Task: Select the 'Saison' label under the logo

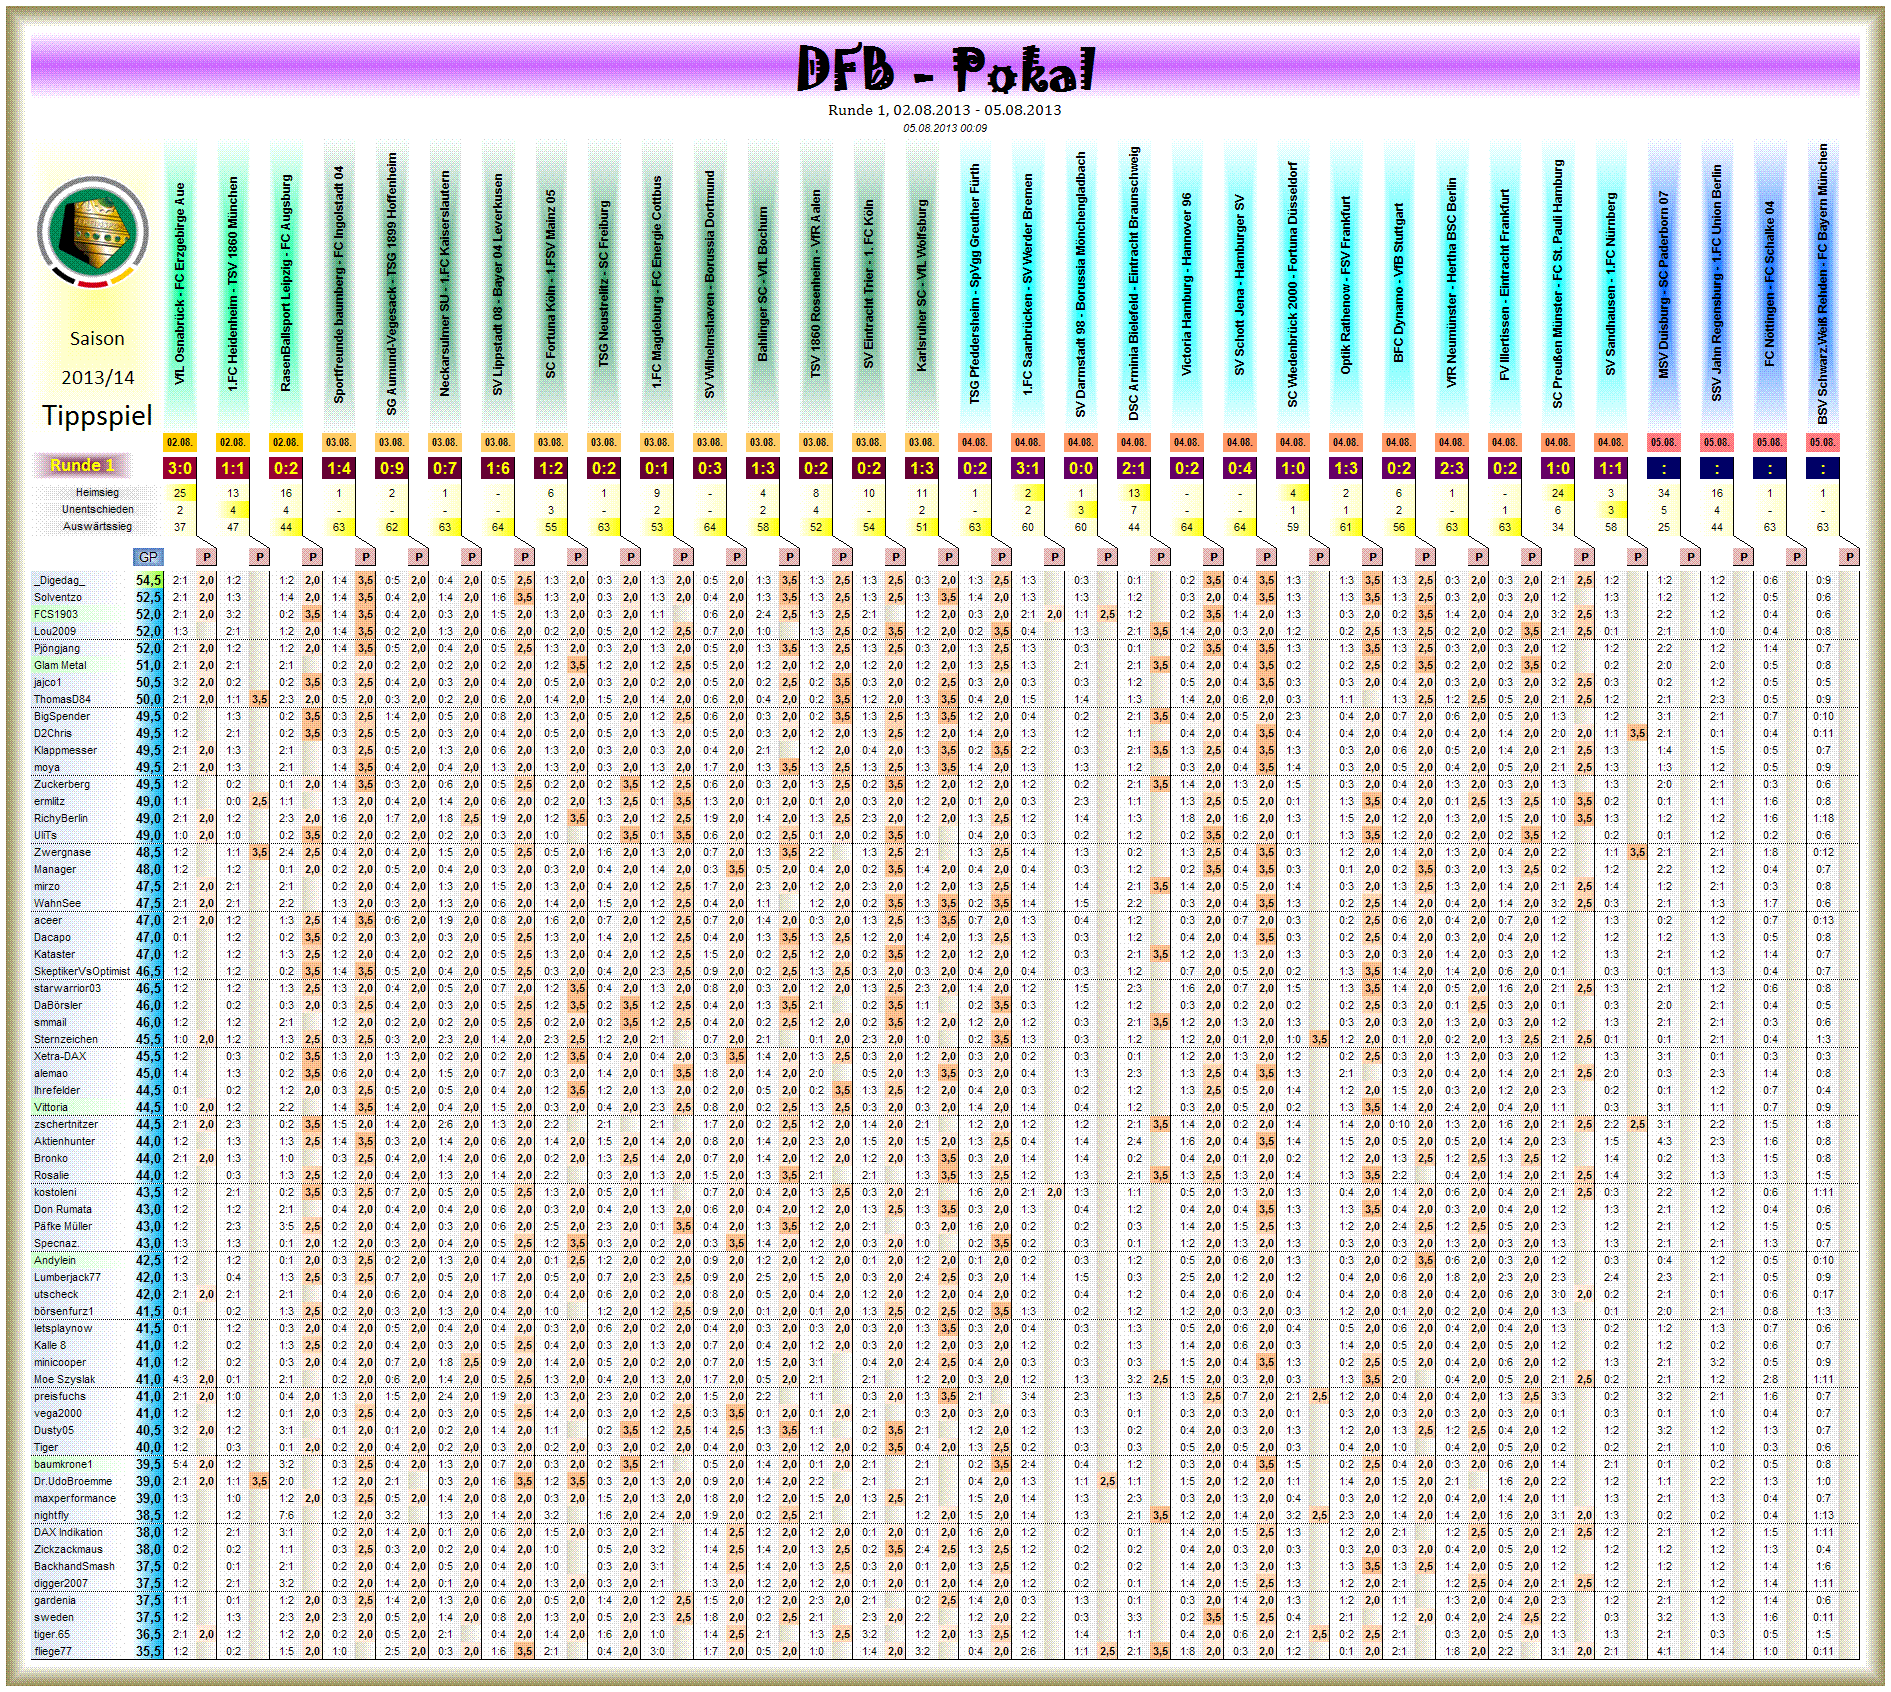Action: tap(97, 339)
